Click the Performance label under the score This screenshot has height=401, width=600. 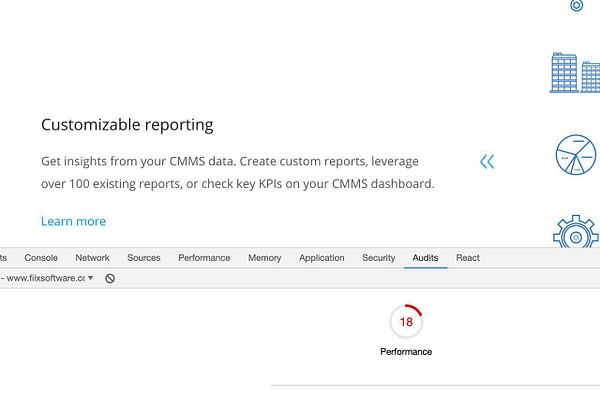point(406,352)
